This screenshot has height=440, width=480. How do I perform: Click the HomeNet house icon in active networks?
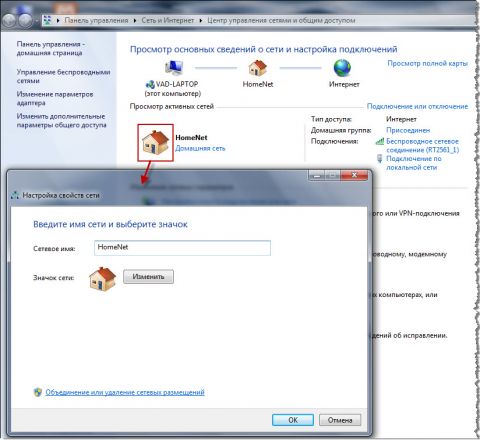[x=155, y=143]
